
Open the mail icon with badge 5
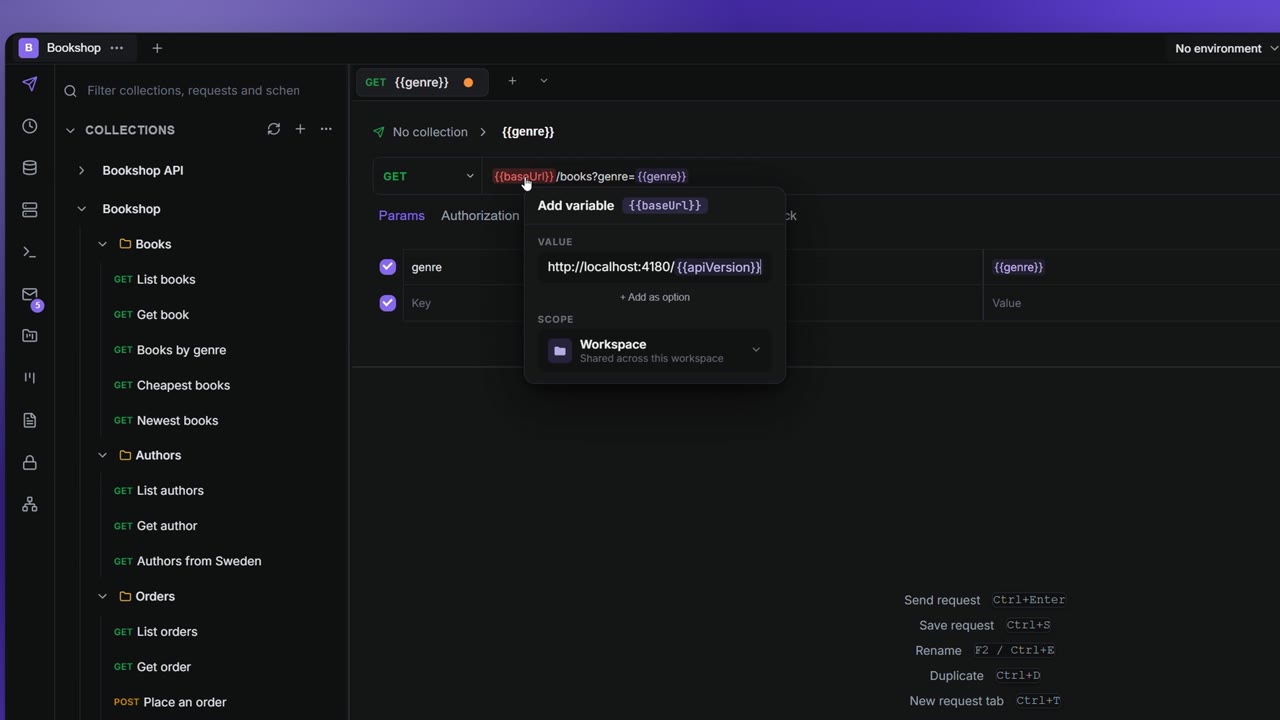click(30, 295)
